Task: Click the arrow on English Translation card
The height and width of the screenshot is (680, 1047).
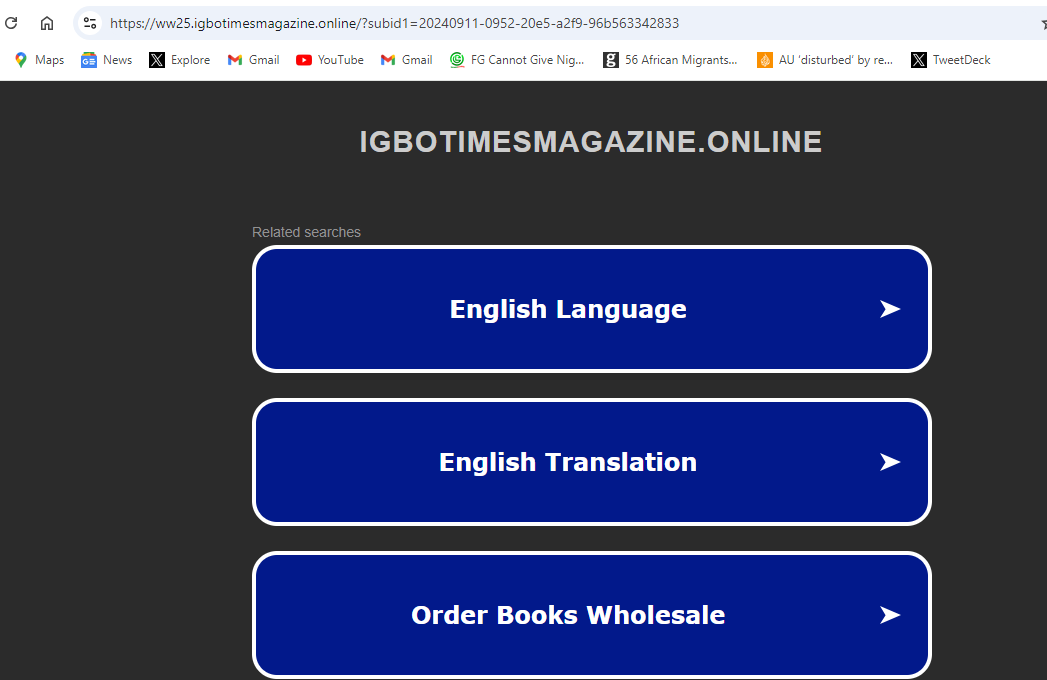Action: coord(890,462)
